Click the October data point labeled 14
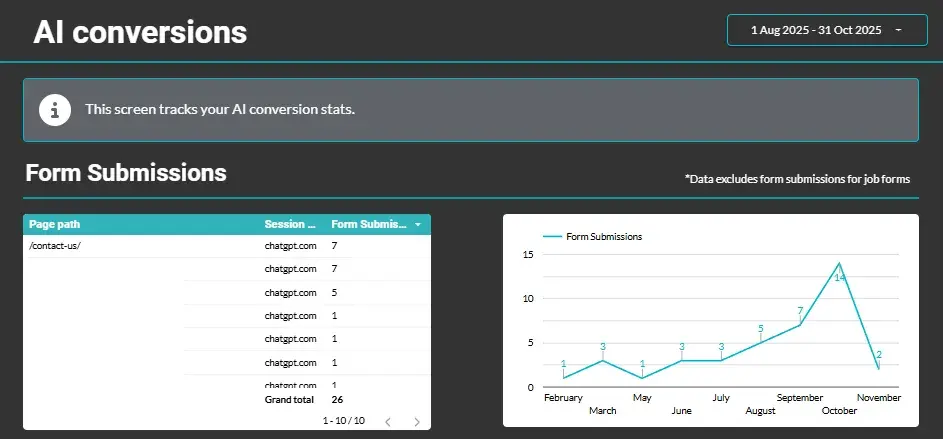This screenshot has height=439, width=943. pyautogui.click(x=839, y=263)
